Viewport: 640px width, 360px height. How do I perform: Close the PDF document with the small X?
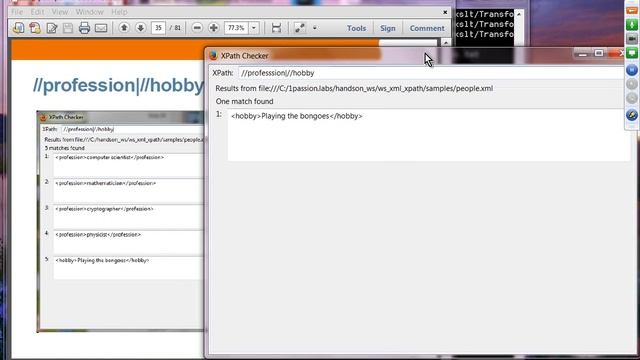(445, 12)
